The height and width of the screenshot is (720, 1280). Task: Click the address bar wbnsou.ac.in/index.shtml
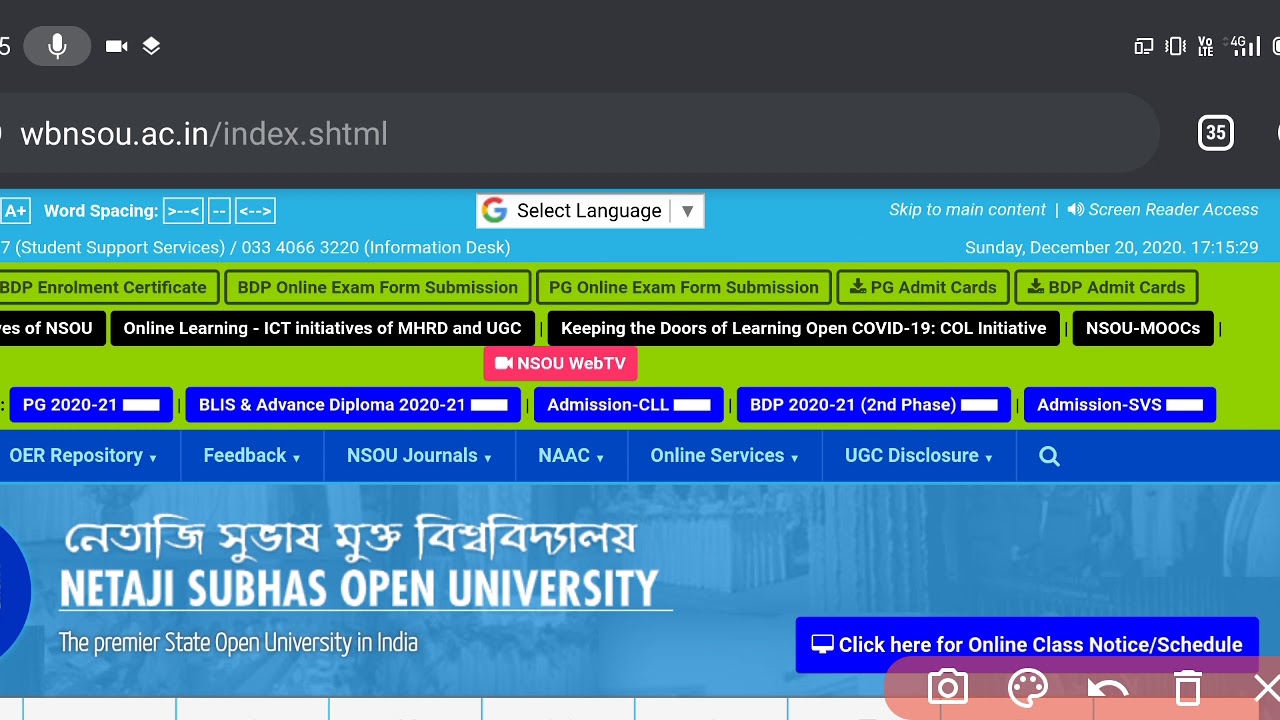point(578,133)
